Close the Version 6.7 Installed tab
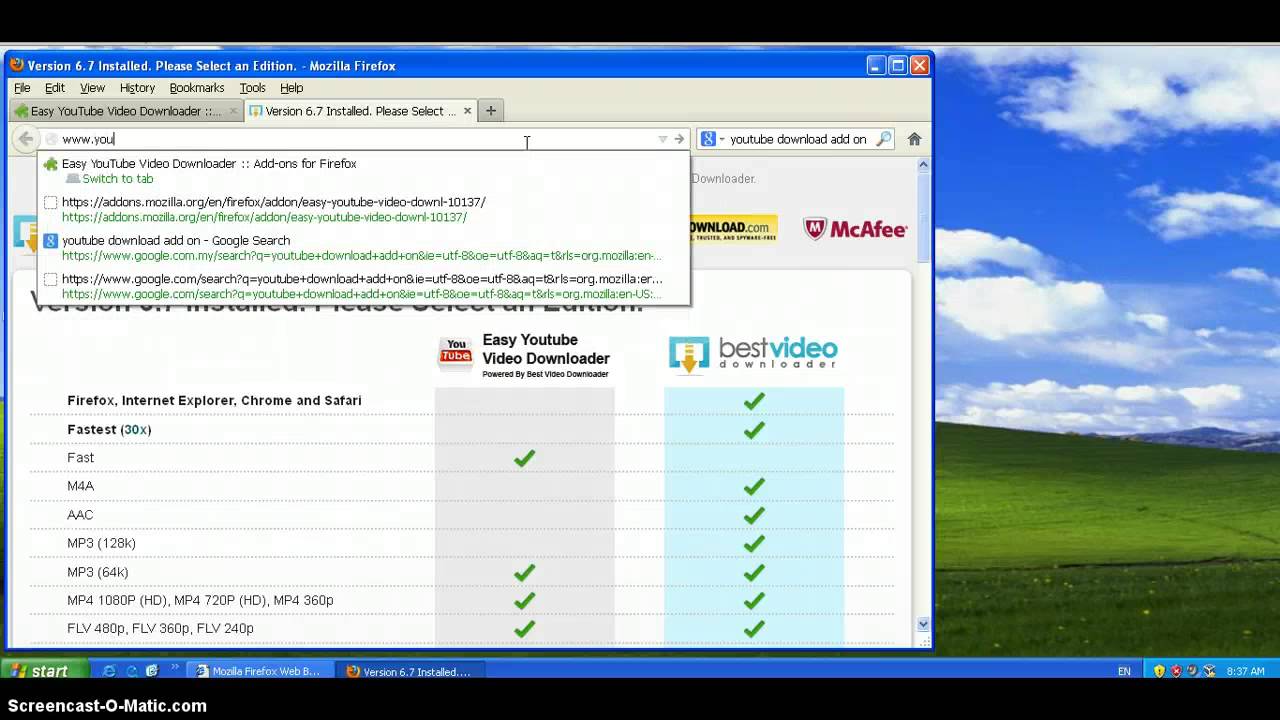Viewport: 1280px width, 720px height. [467, 111]
